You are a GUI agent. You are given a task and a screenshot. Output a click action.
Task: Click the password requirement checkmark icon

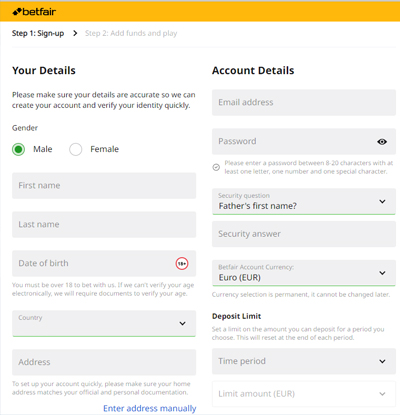216,167
